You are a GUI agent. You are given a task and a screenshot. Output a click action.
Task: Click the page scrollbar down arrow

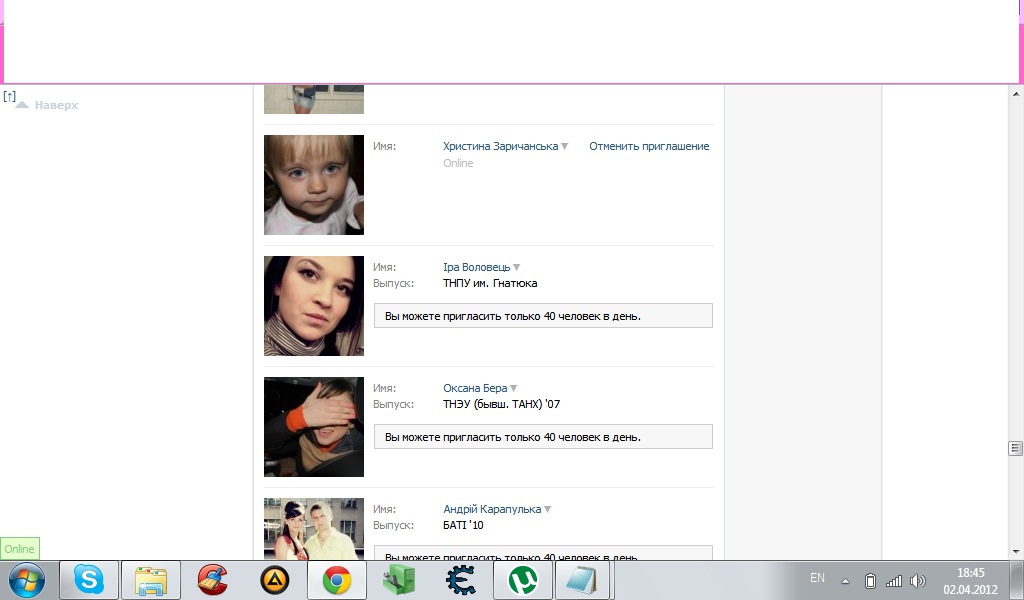pyautogui.click(x=1016, y=552)
